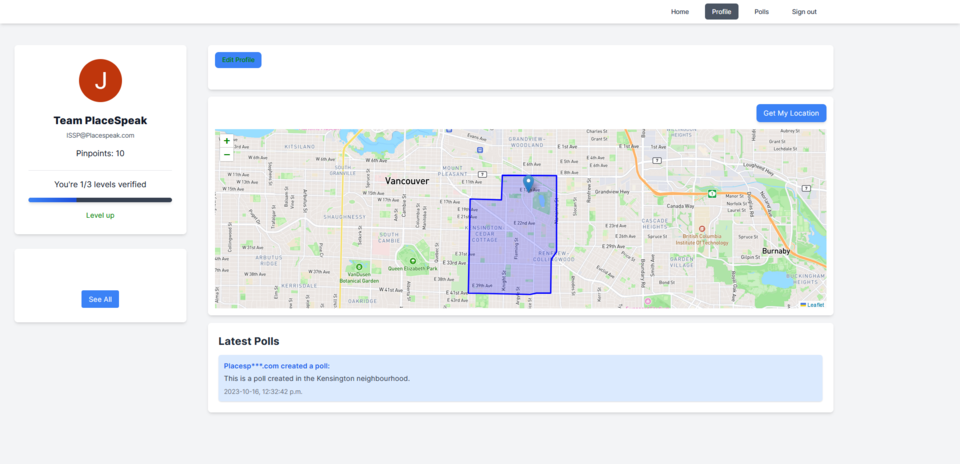Screen dimensions: 960x464
Task: Click the Level up link
Action: pyautogui.click(x=100, y=215)
